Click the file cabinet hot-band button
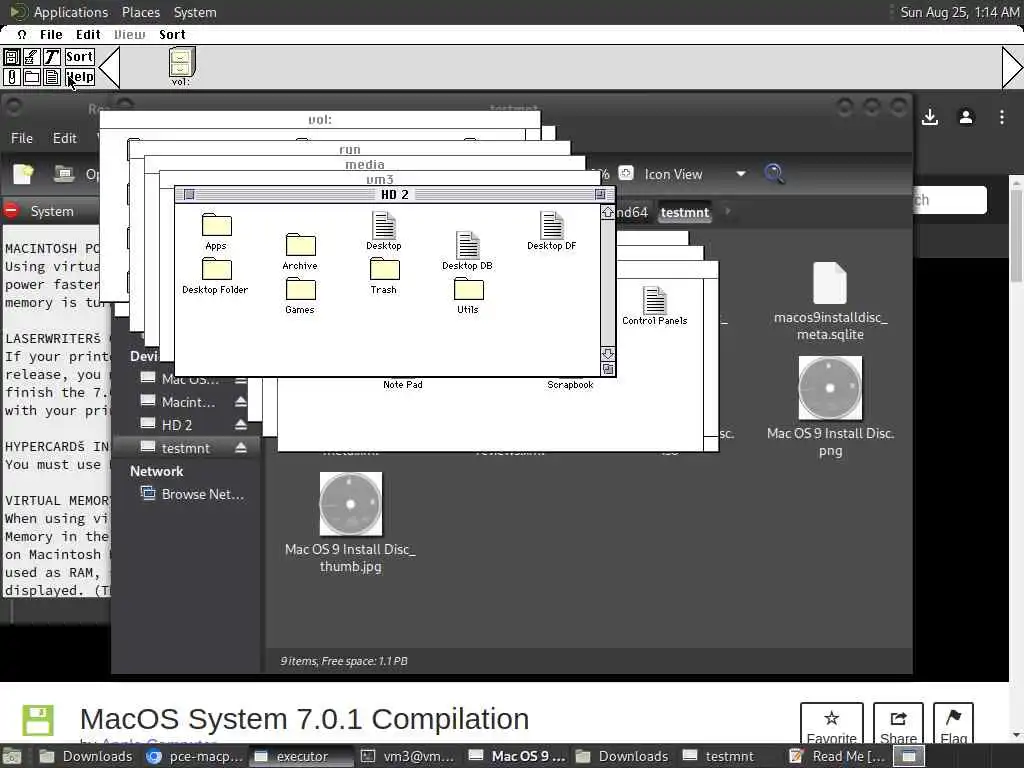The image size is (1024, 768). point(12,57)
